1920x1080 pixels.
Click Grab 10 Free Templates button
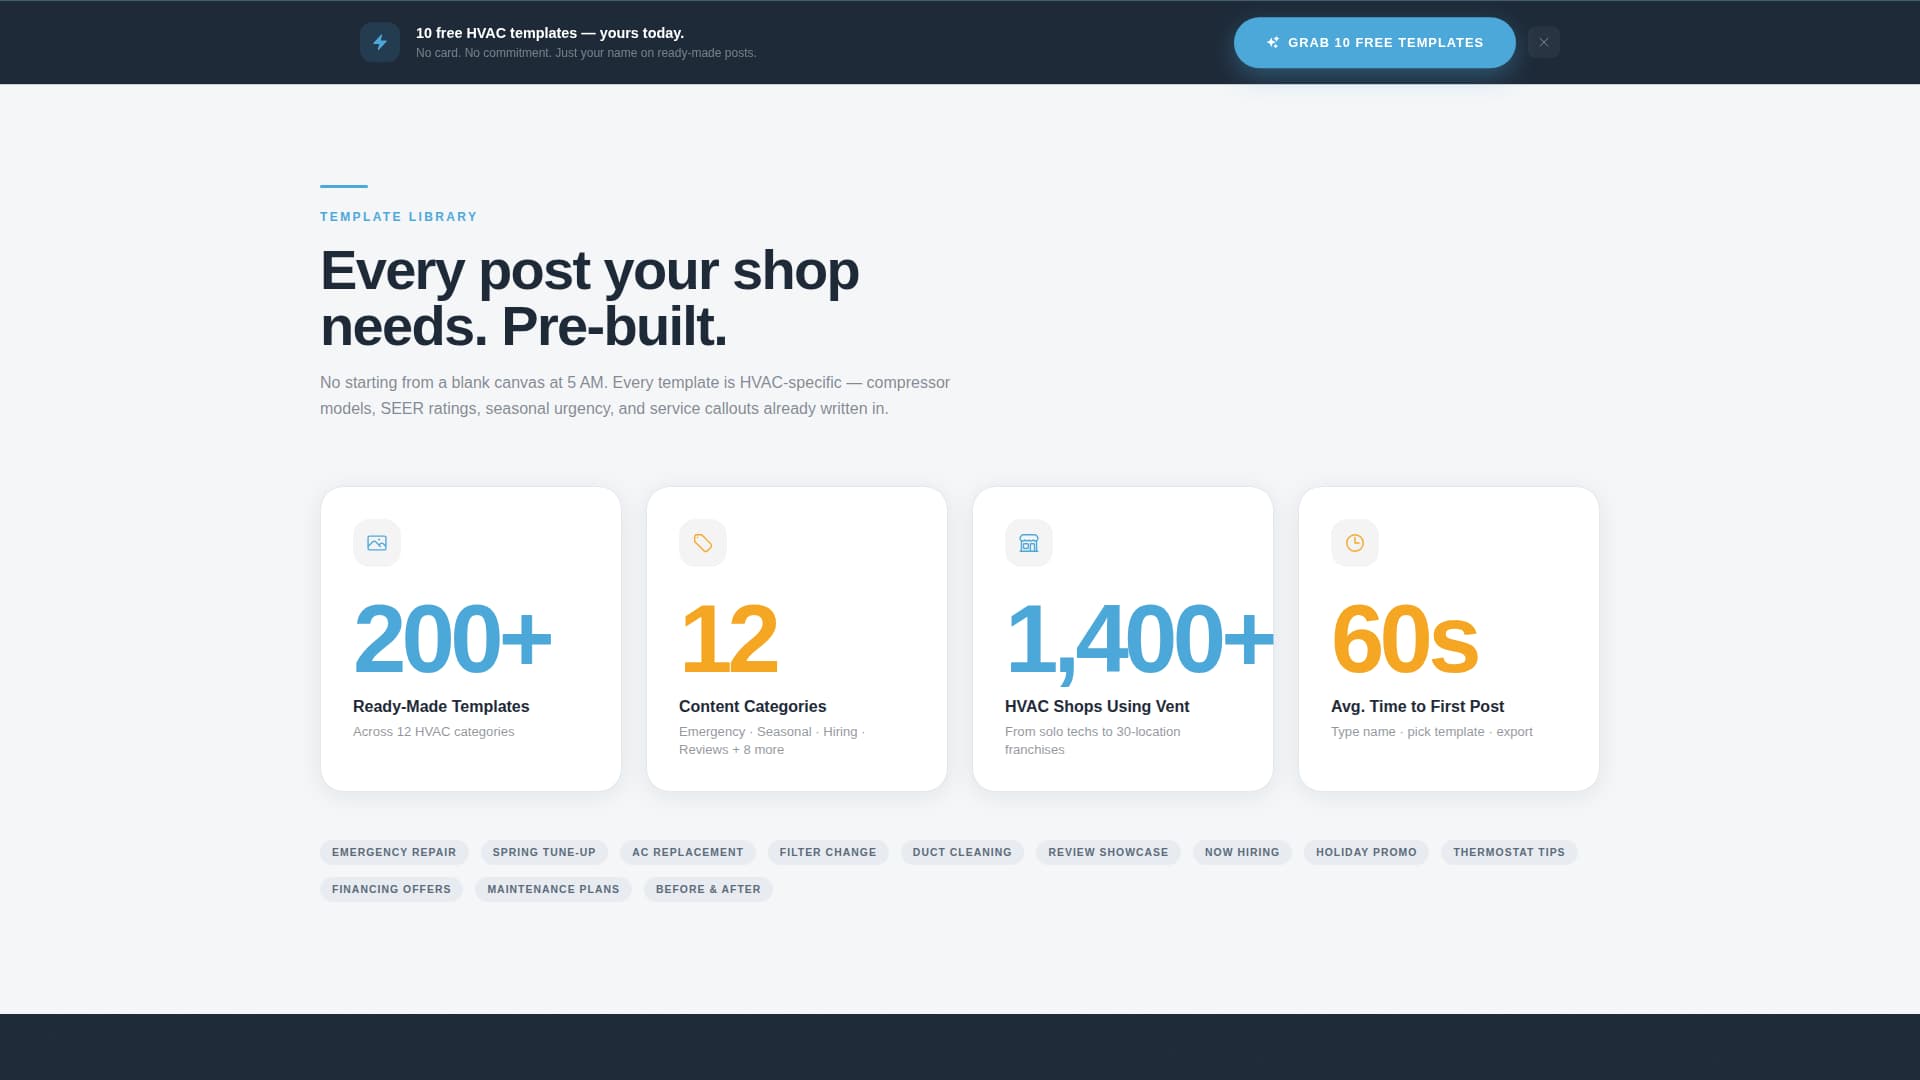[1374, 42]
